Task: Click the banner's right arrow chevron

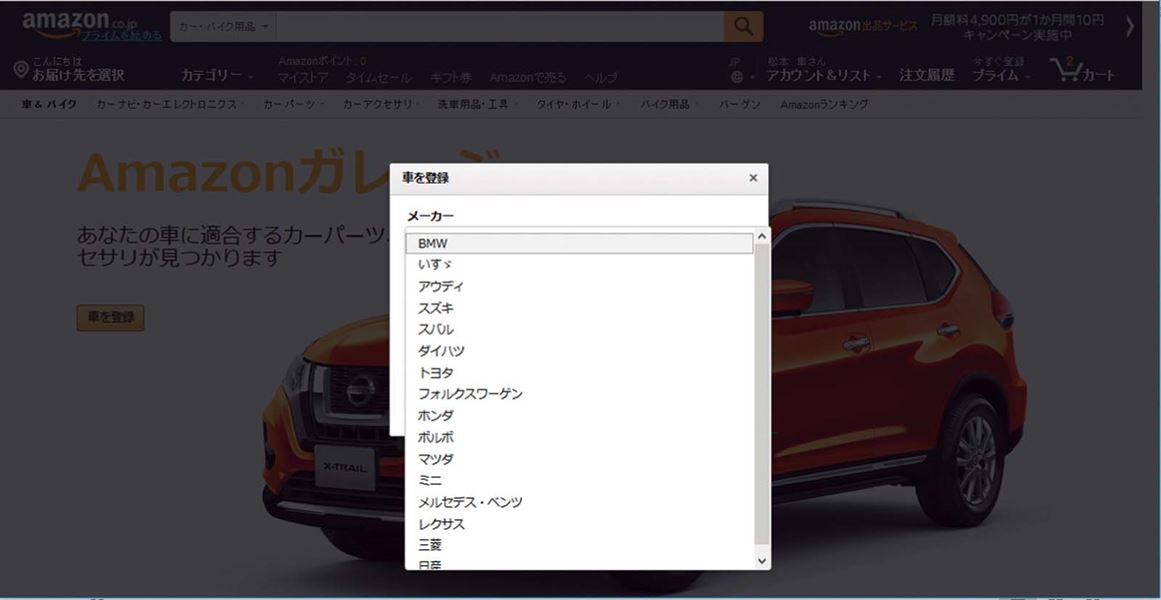Action: tap(1130, 27)
